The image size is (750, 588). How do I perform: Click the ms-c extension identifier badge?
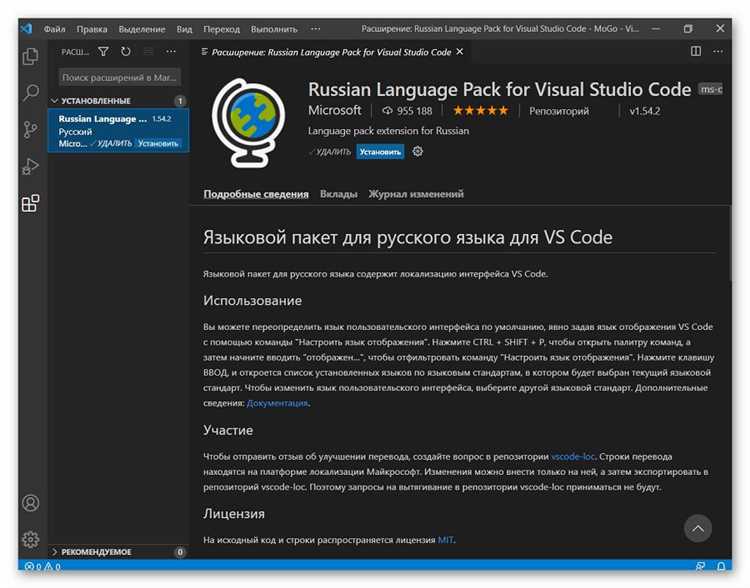point(711,89)
